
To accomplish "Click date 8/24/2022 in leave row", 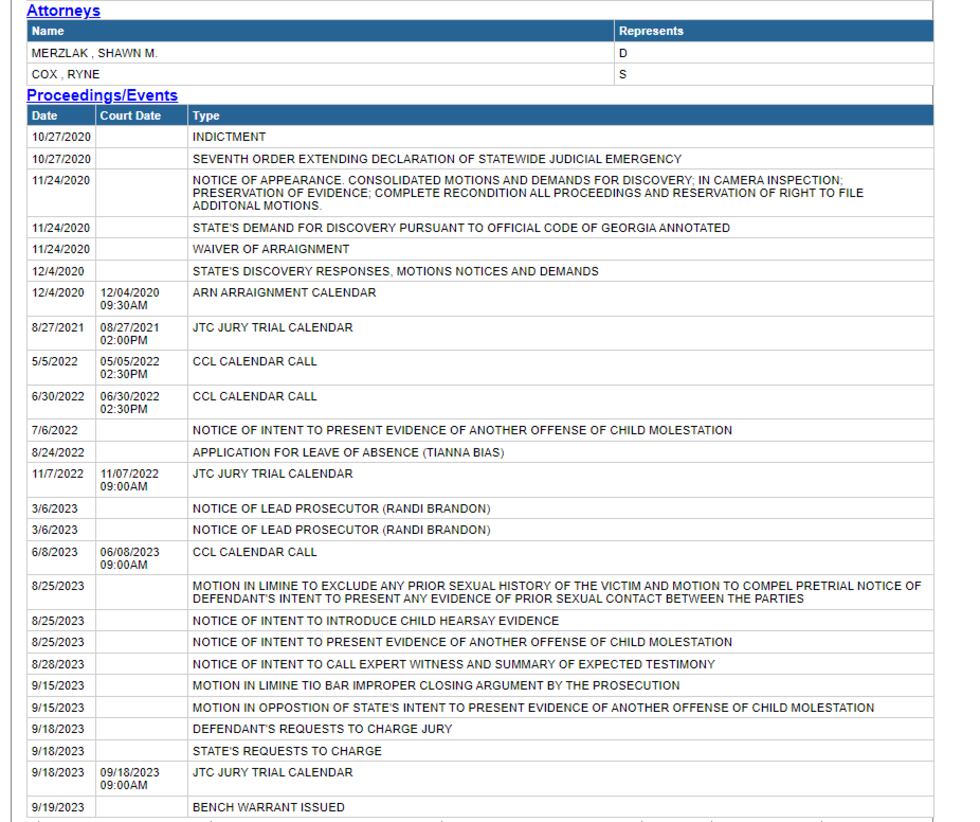I will click(58, 452).
